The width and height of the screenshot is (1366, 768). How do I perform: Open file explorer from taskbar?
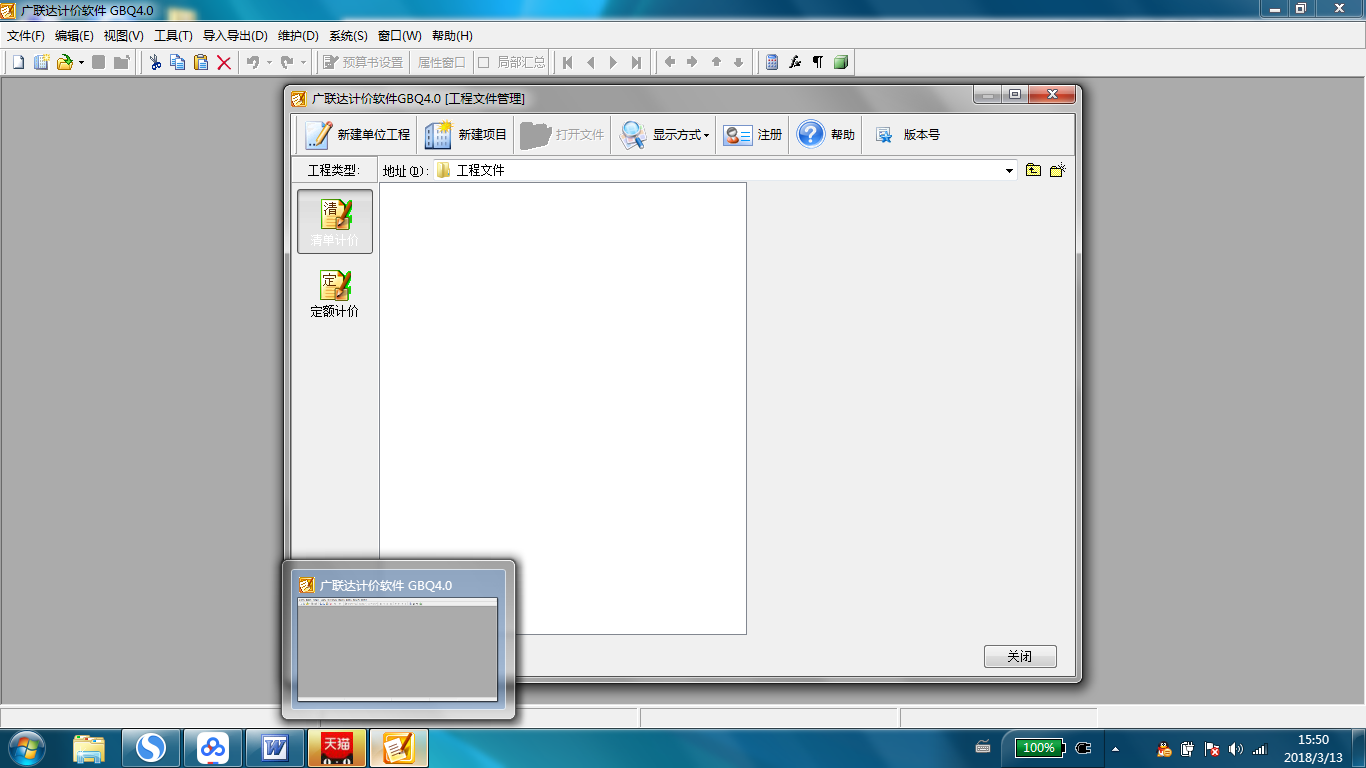click(89, 748)
